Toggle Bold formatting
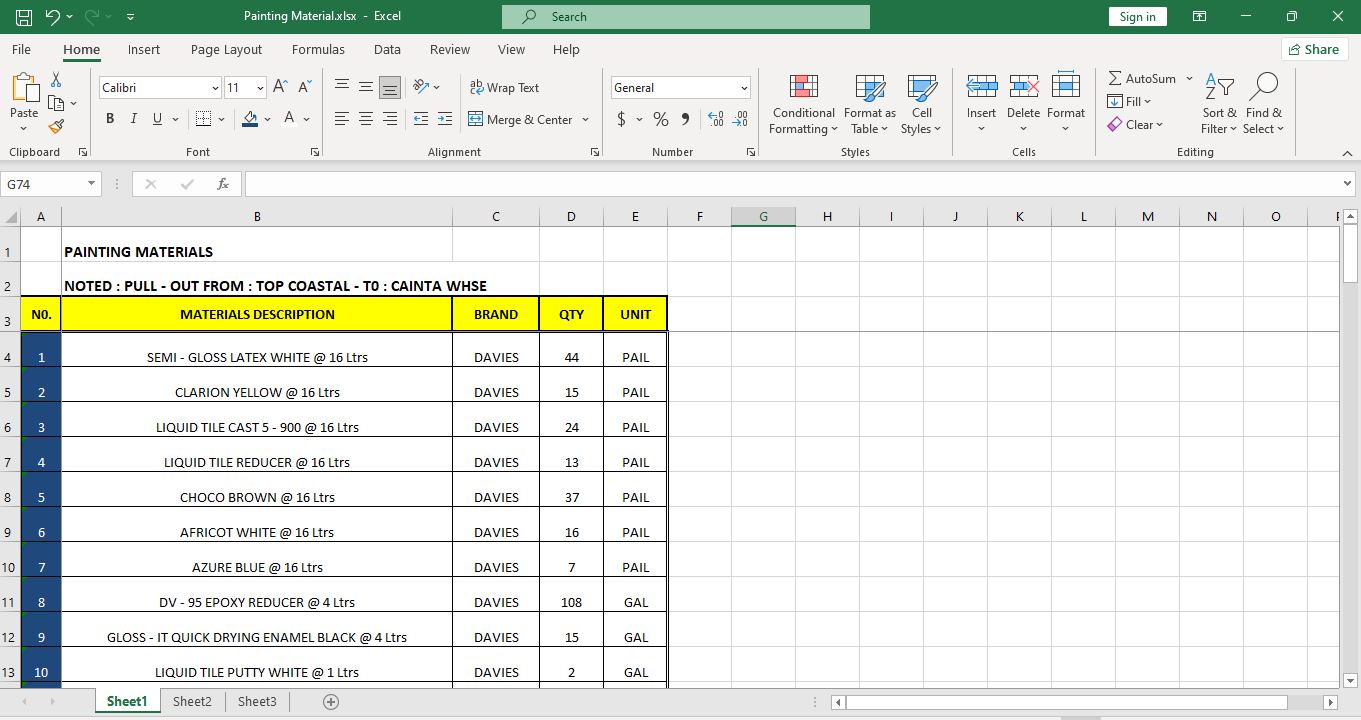The width and height of the screenshot is (1361, 720). pyautogui.click(x=110, y=119)
